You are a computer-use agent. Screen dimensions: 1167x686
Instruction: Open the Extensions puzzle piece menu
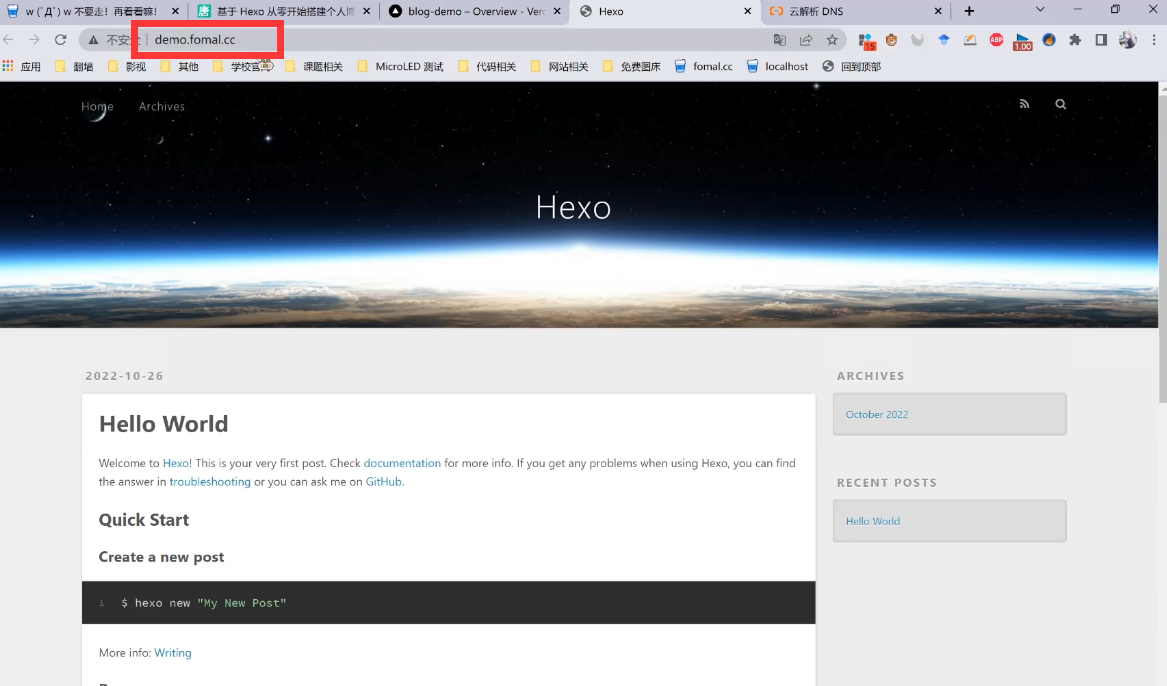(1075, 40)
